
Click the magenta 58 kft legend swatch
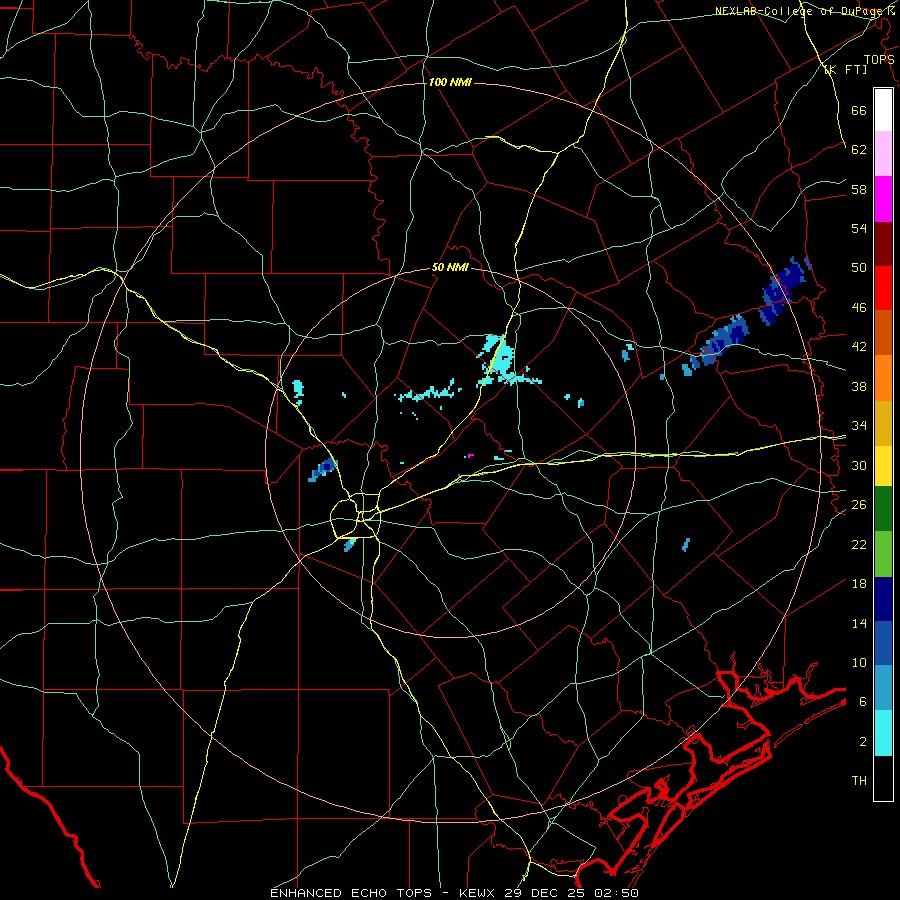[x=883, y=199]
